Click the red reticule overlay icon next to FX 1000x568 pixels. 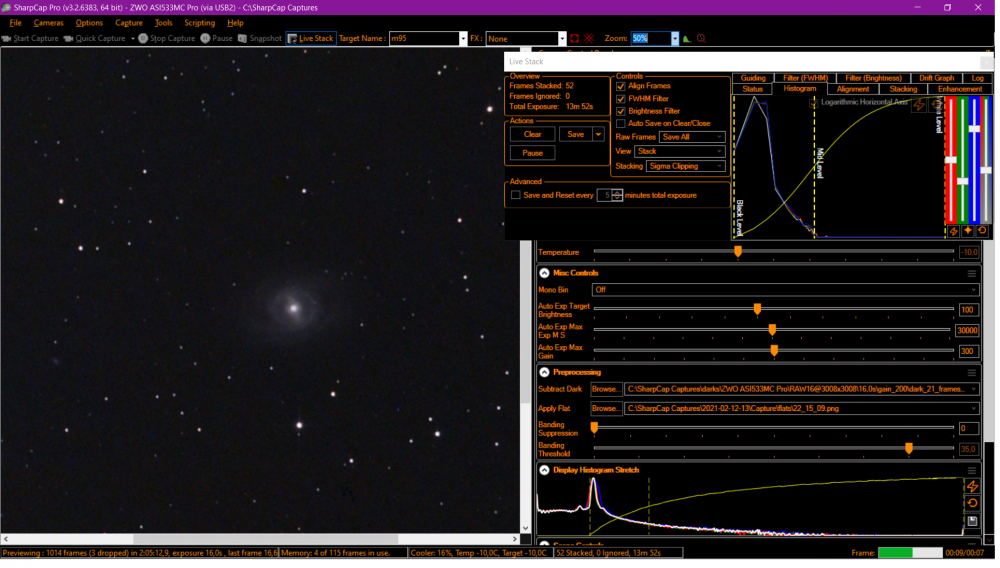(589, 38)
